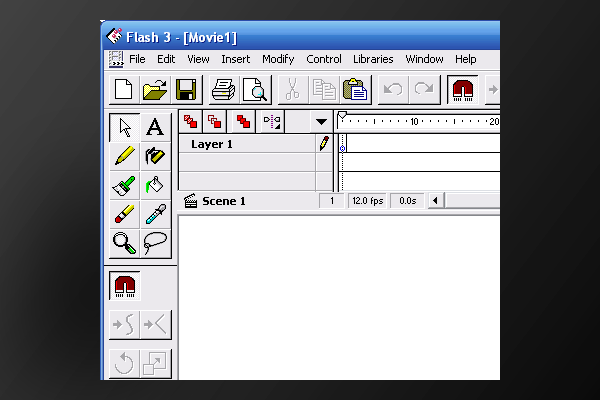Open the Libraries menu
This screenshot has height=400, width=600.
click(373, 59)
